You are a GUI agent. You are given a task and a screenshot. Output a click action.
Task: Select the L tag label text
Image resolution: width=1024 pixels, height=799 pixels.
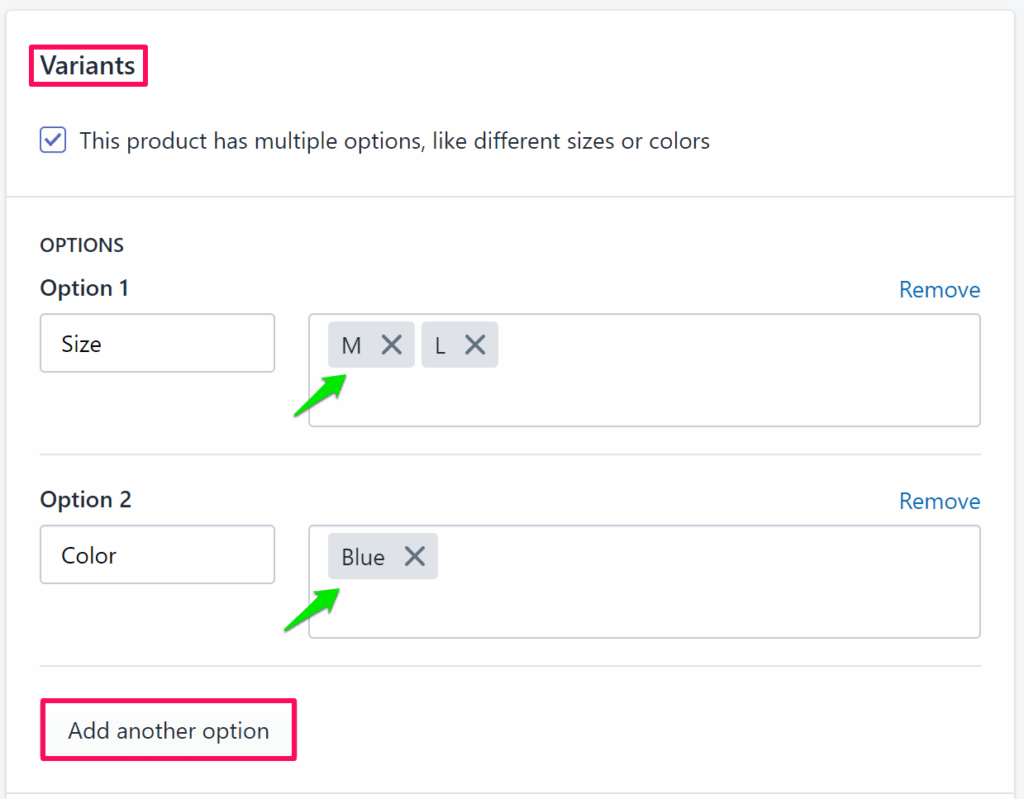pyautogui.click(x=440, y=346)
